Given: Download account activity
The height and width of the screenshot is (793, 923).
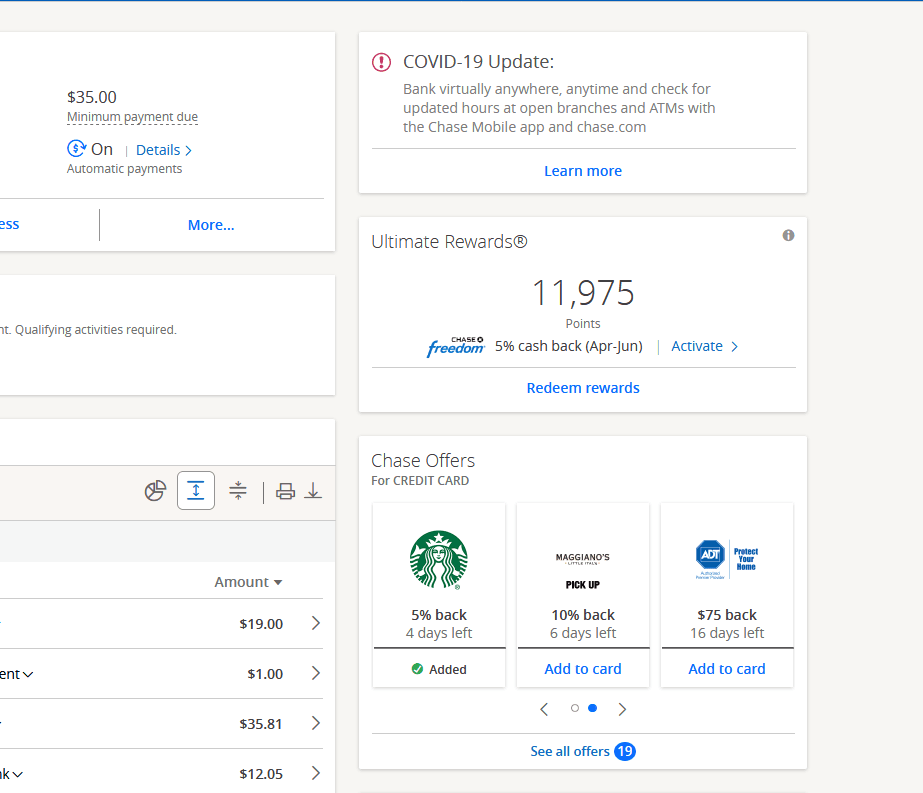Looking at the screenshot, I should (313, 491).
